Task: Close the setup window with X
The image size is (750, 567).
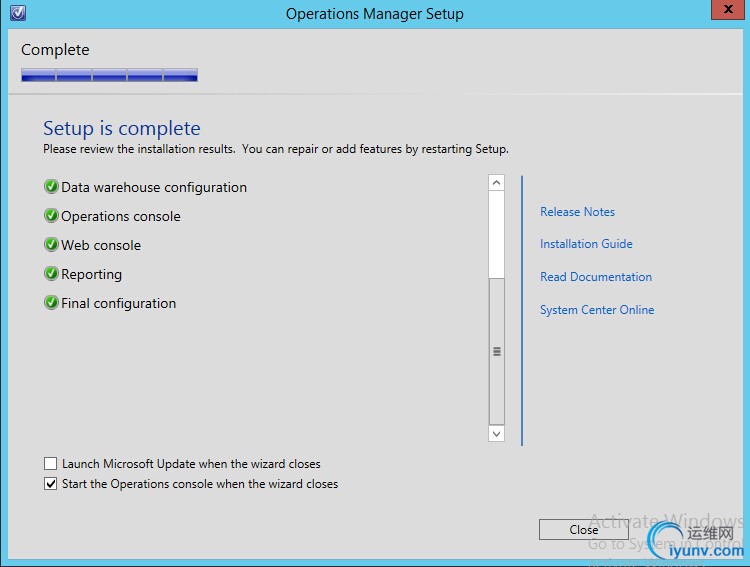Action: [x=728, y=9]
